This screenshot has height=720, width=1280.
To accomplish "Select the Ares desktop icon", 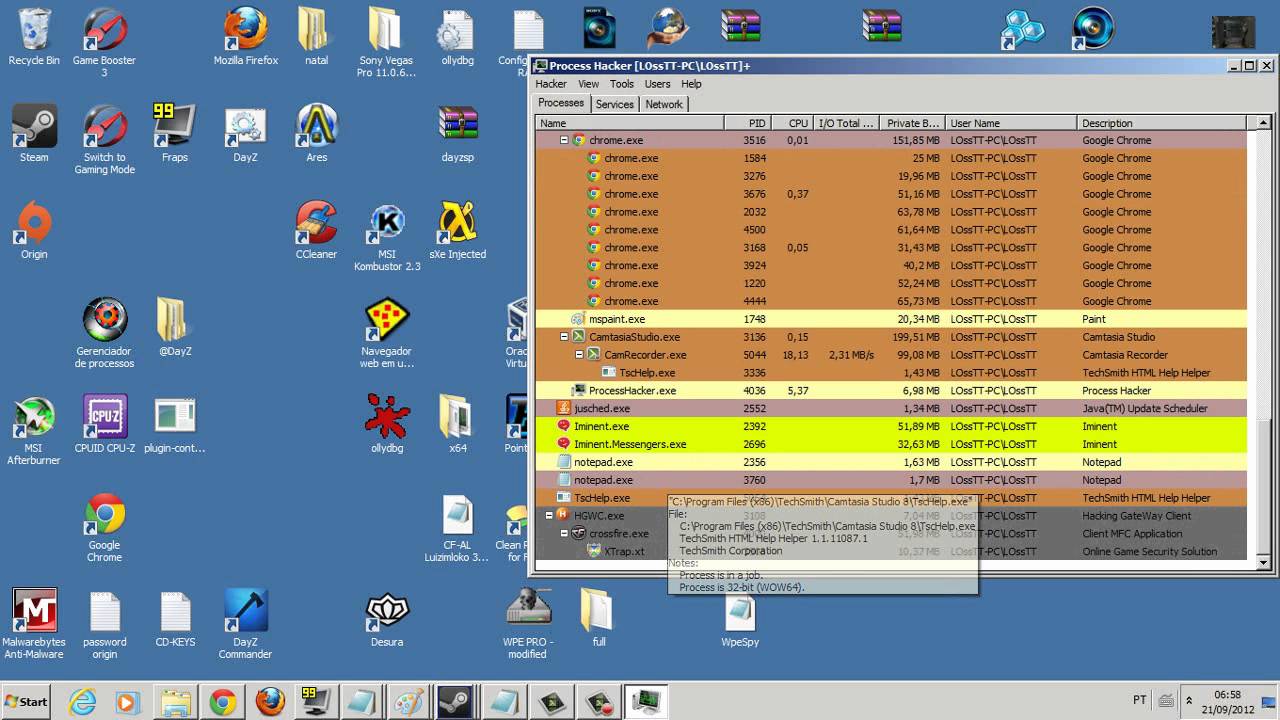I will pyautogui.click(x=316, y=134).
